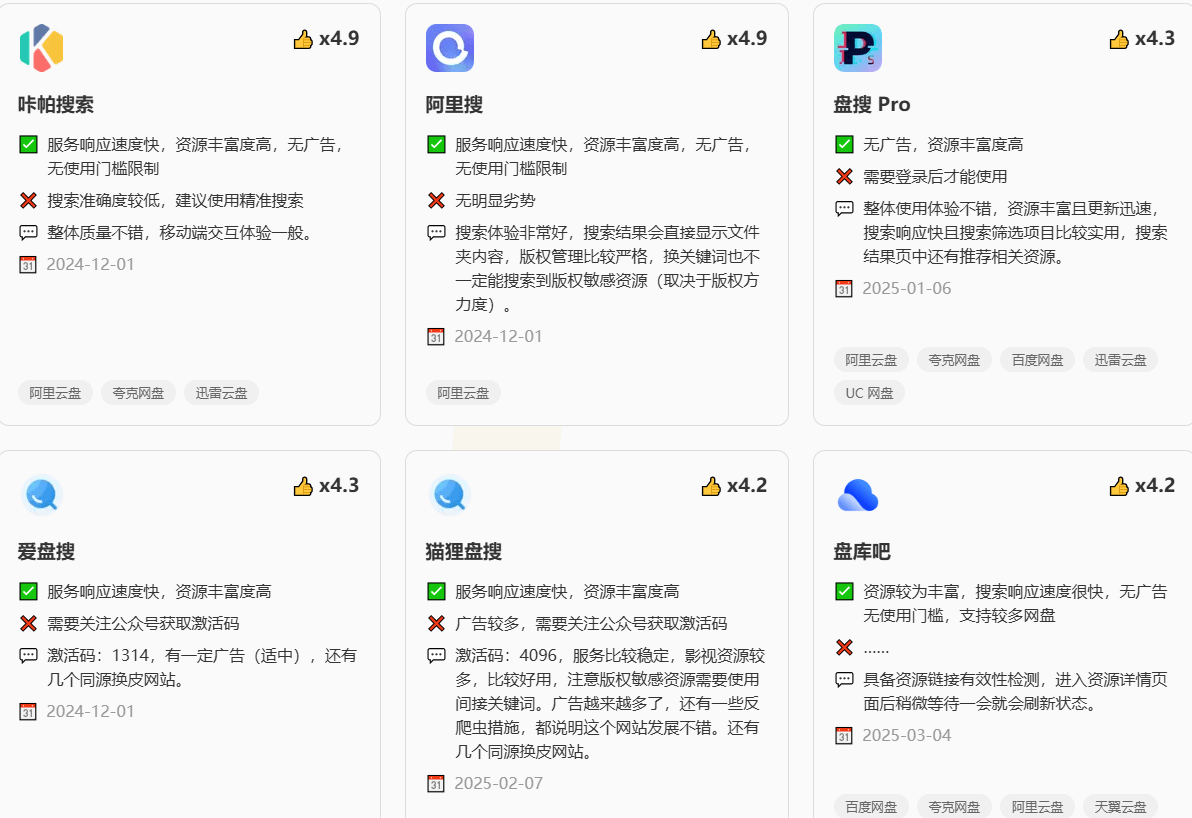Image resolution: width=1192 pixels, height=818 pixels.
Task: Click the 天翼云盘 tag on 盘库吧 card
Action: (x=1120, y=806)
